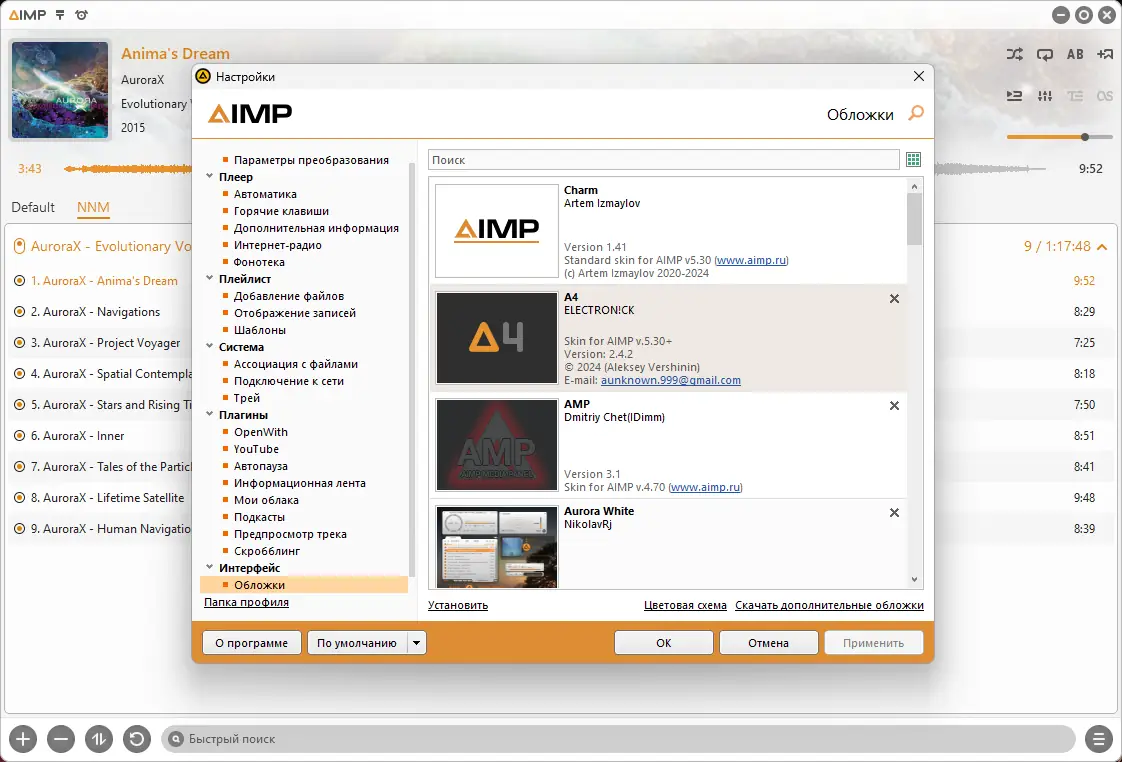1122x762 pixels.
Task: Open playback queue icon in main window
Action: (1015, 96)
